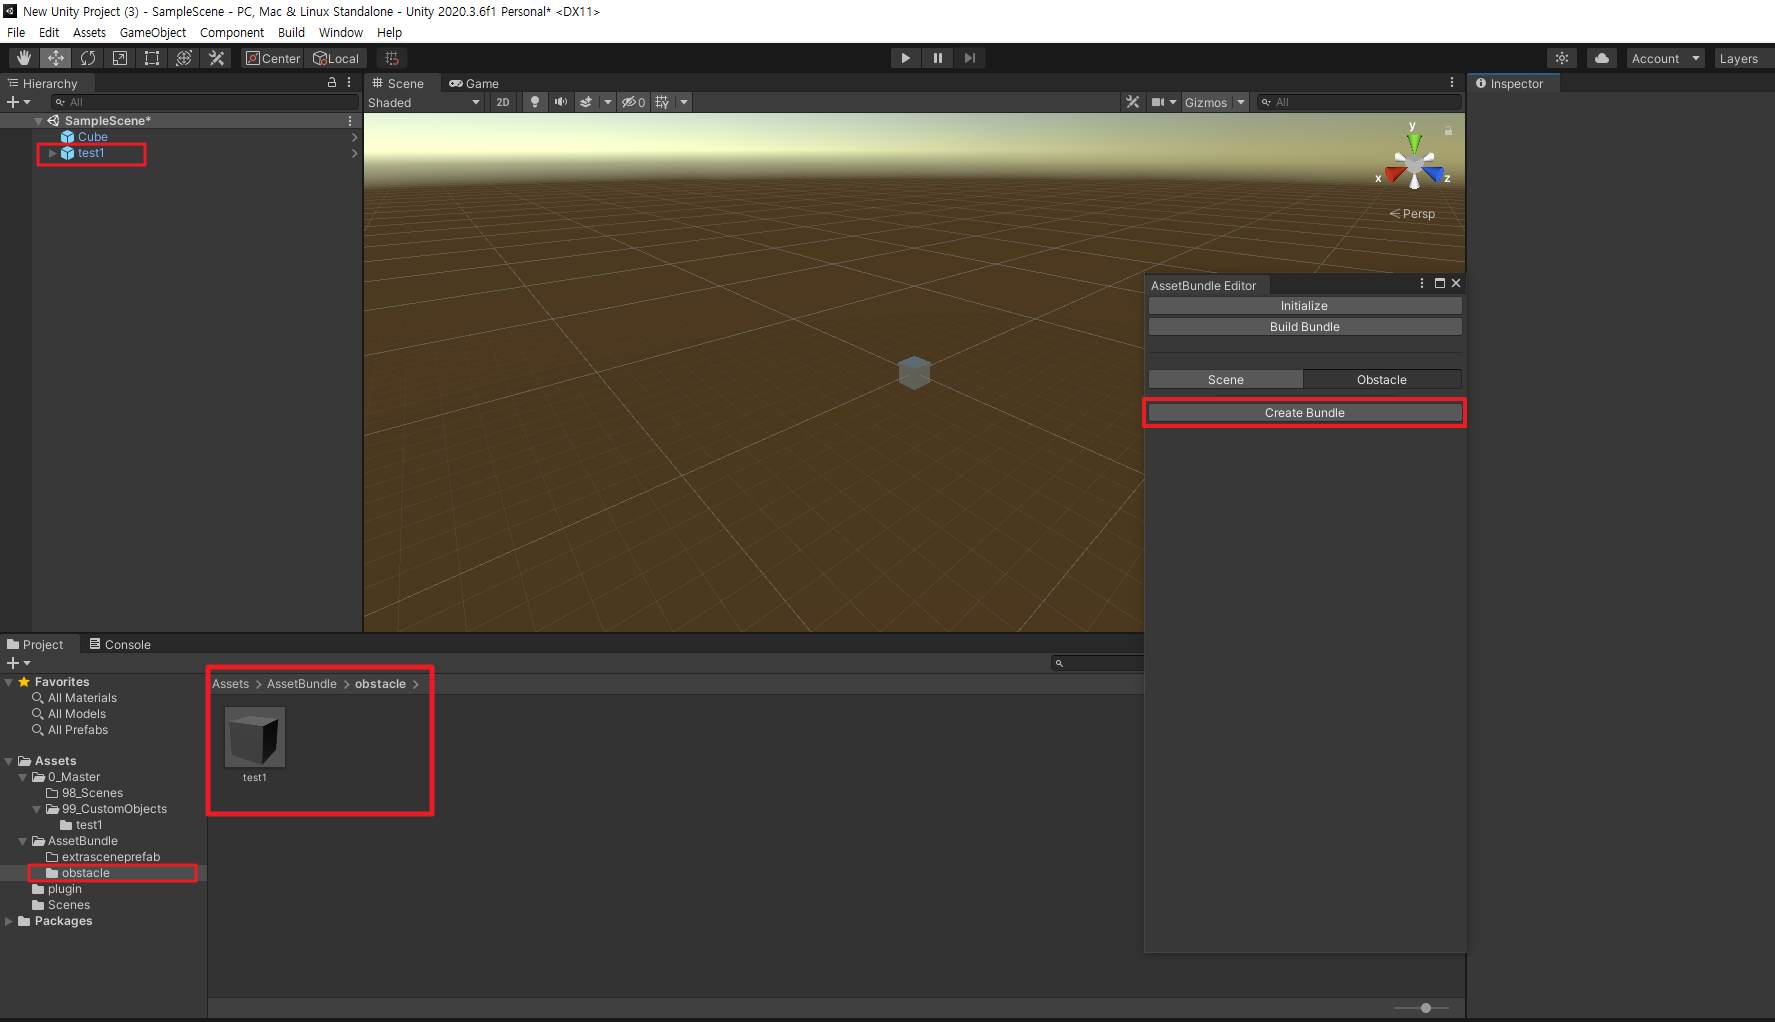Mute scene audio toggle
This screenshot has height=1022, width=1775.
(560, 102)
